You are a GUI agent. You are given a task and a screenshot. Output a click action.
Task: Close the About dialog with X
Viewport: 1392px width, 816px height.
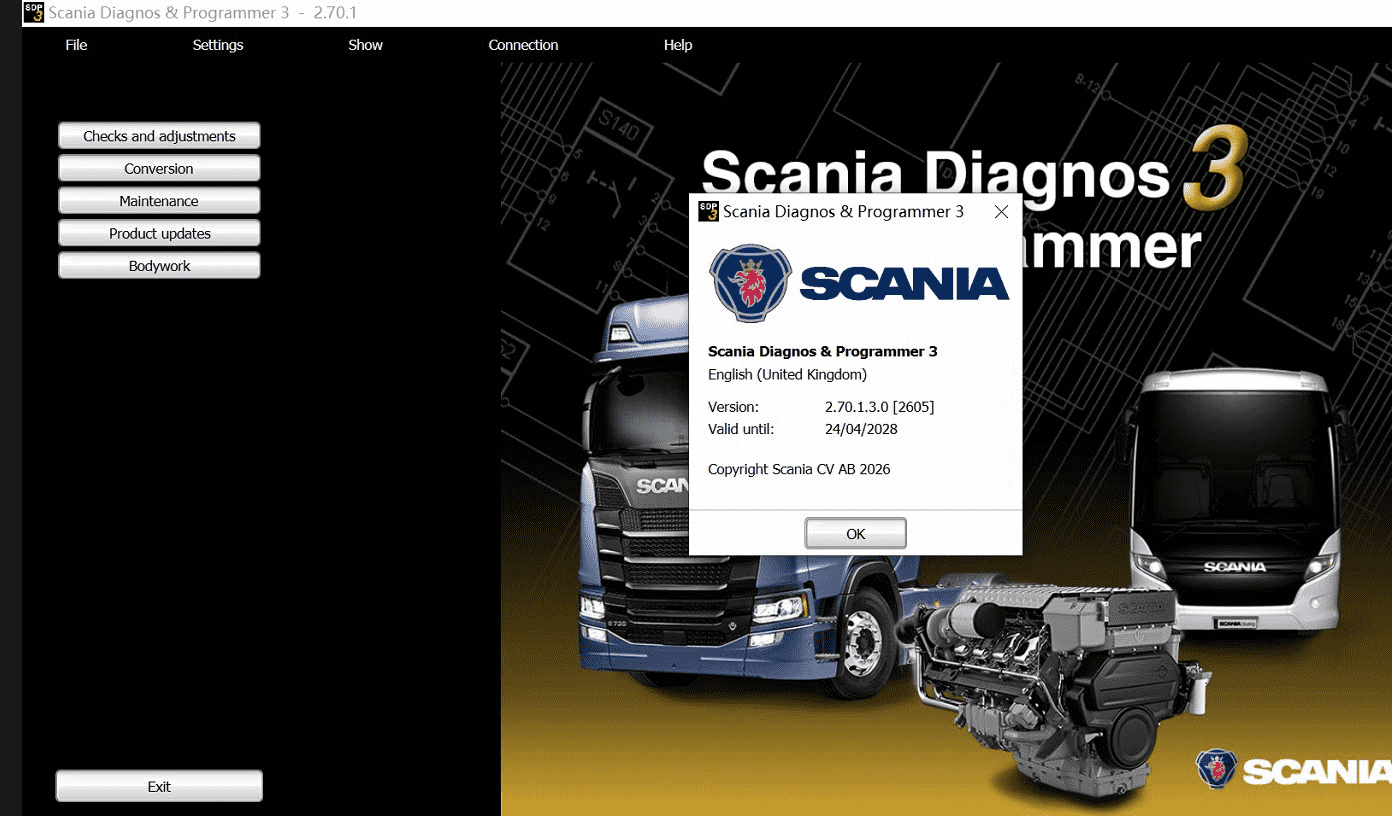[x=1001, y=212]
